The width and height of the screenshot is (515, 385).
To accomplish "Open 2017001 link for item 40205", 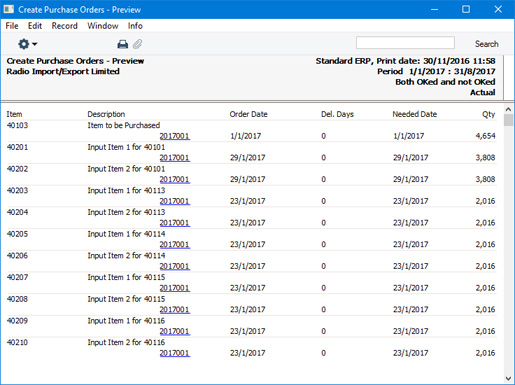I will [175, 244].
